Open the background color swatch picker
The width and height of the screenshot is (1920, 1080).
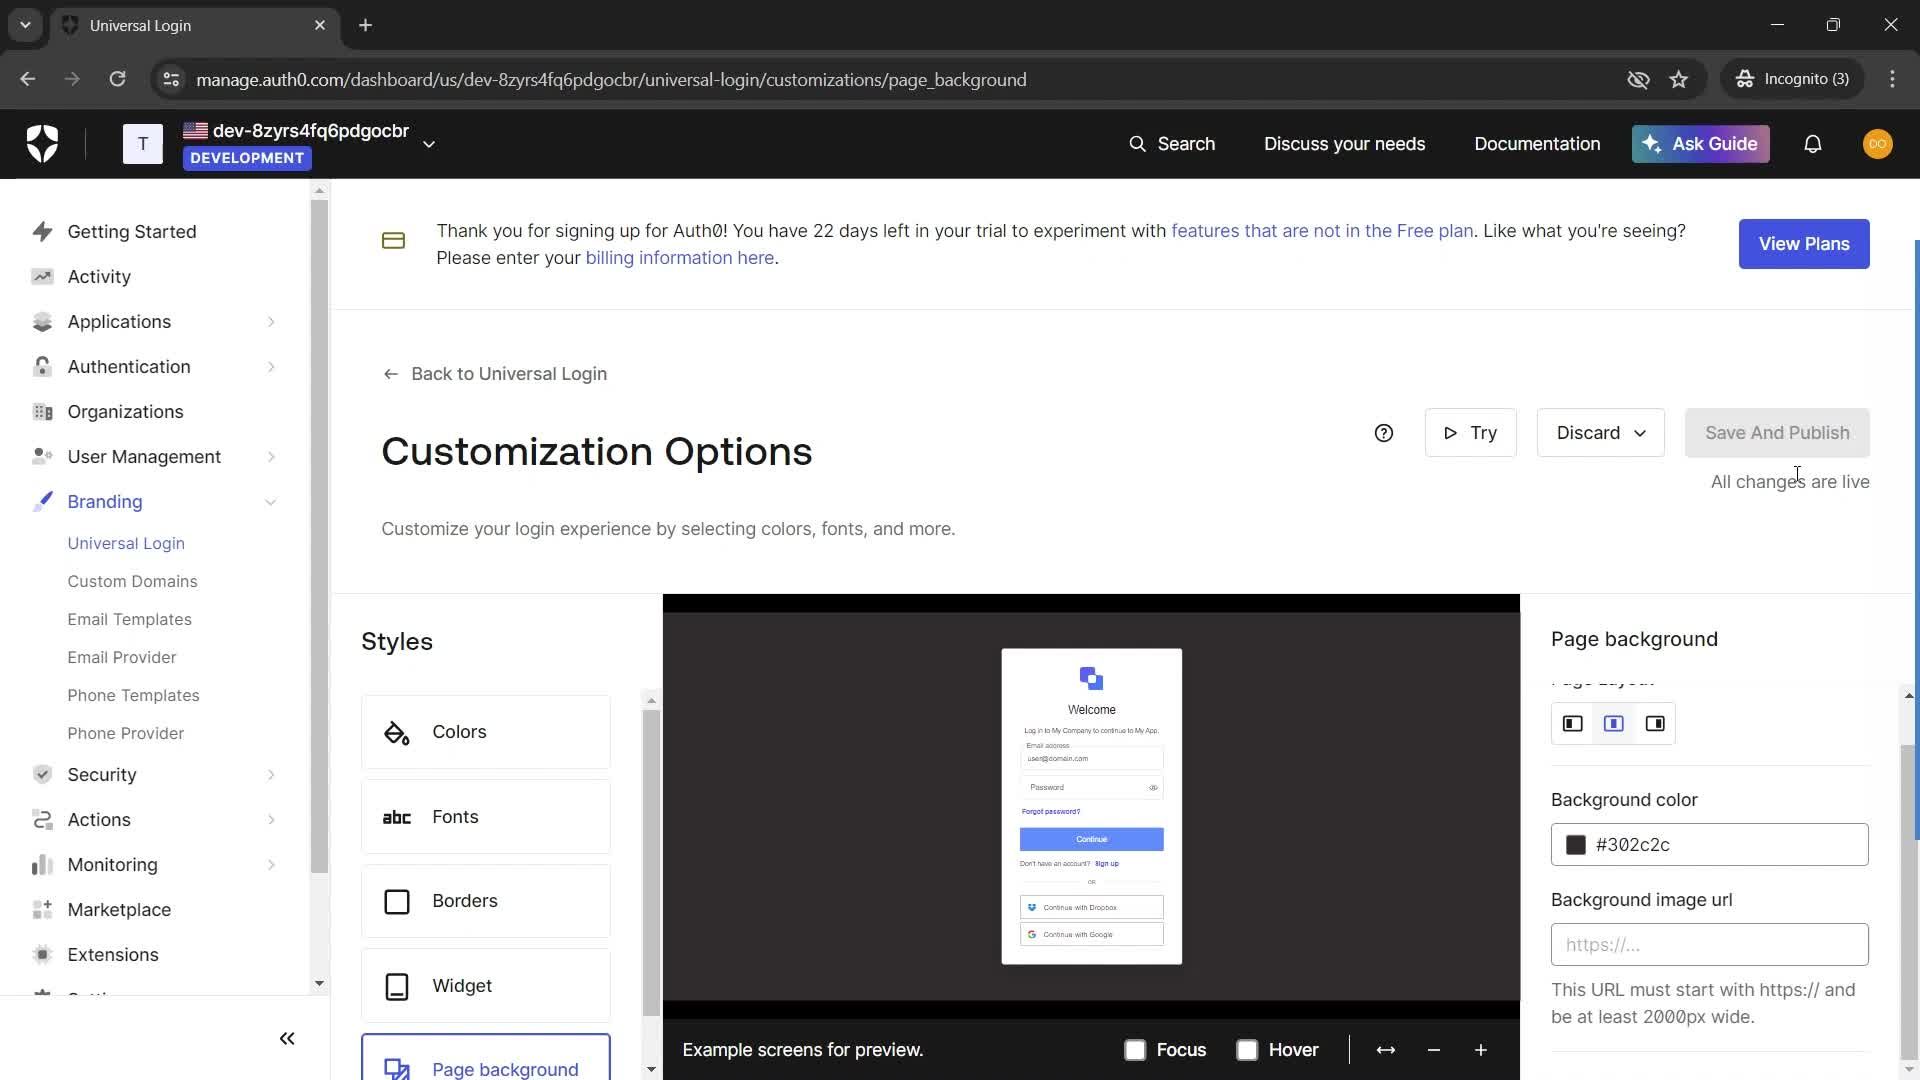1576,845
